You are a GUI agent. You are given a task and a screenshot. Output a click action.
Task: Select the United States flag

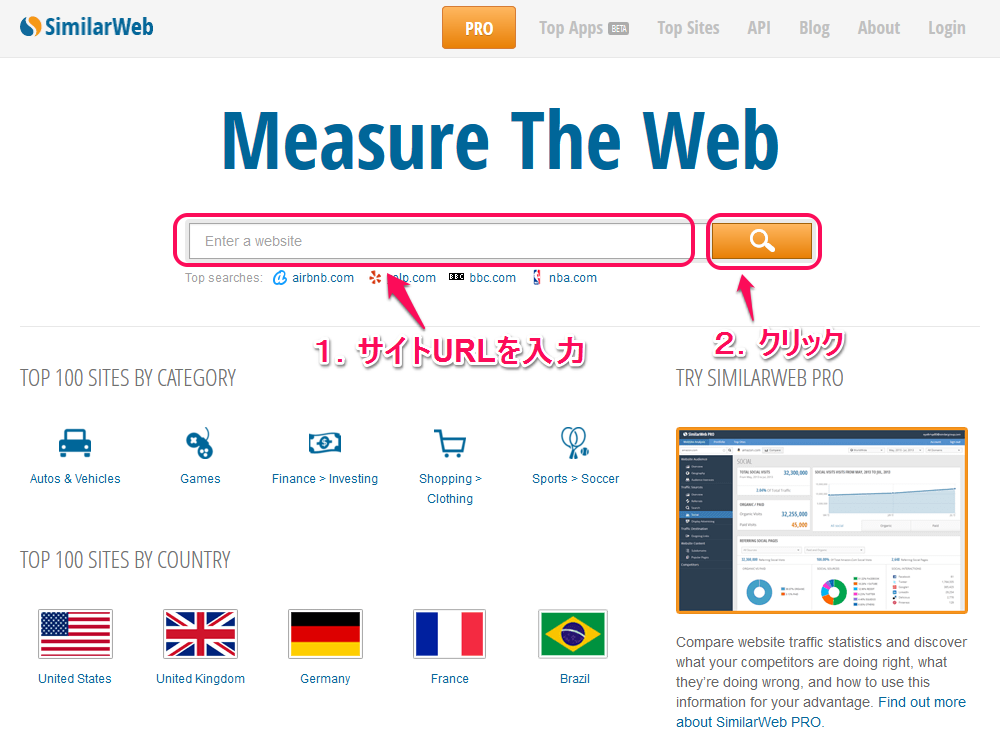pyautogui.click(x=75, y=634)
